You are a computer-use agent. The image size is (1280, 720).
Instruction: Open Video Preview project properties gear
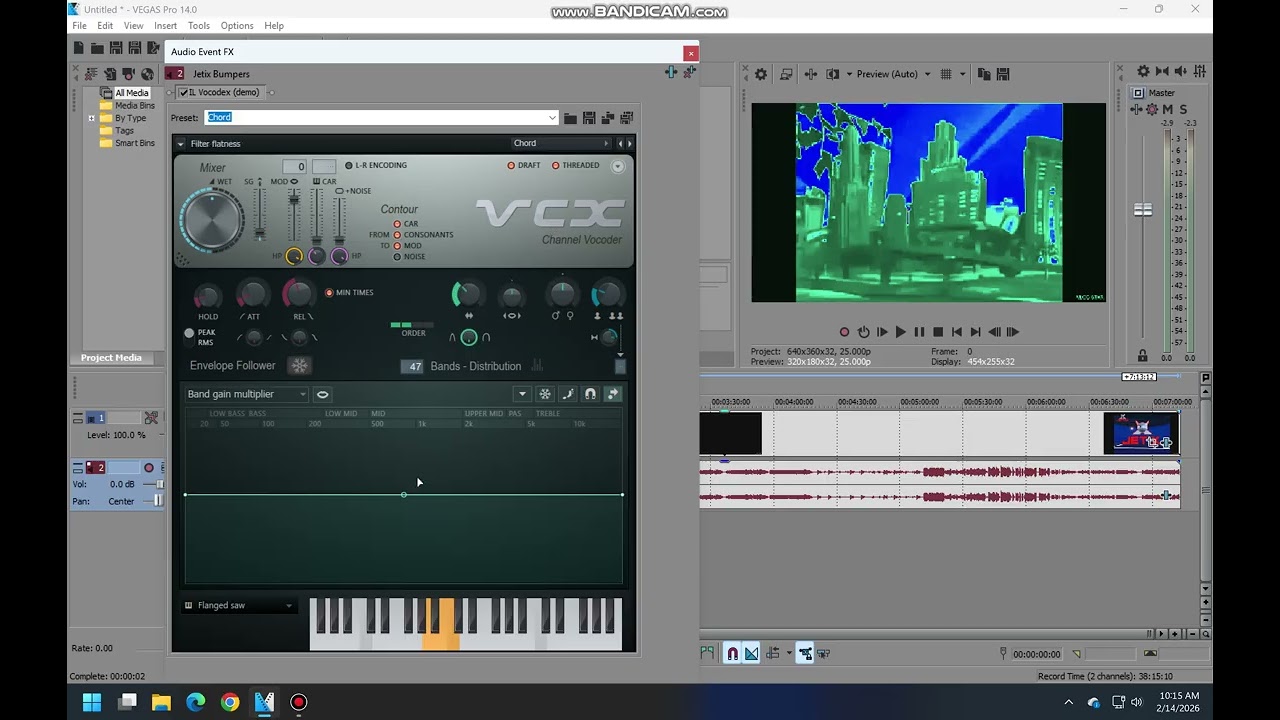pos(761,74)
